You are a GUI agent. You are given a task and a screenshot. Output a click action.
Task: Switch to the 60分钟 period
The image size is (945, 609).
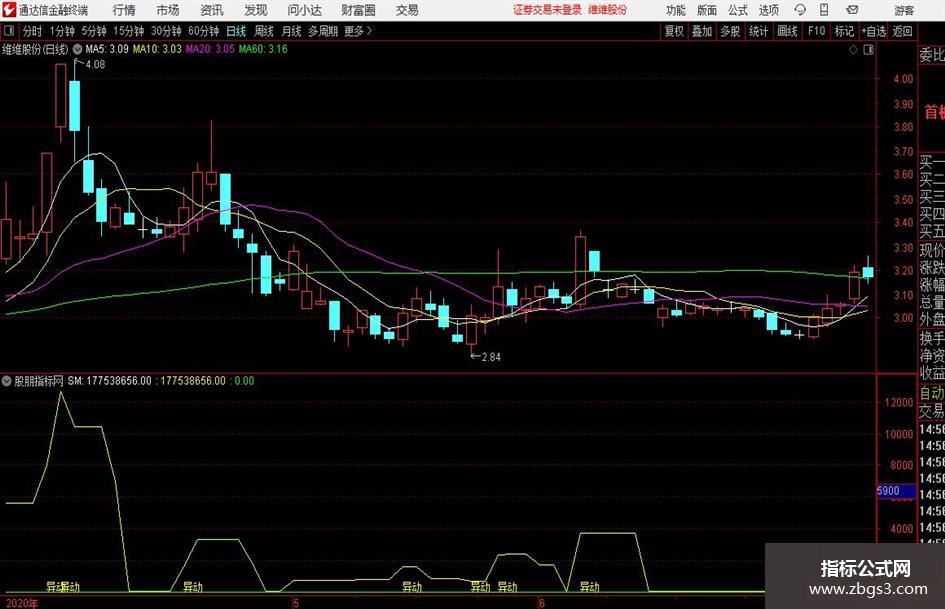[x=203, y=31]
